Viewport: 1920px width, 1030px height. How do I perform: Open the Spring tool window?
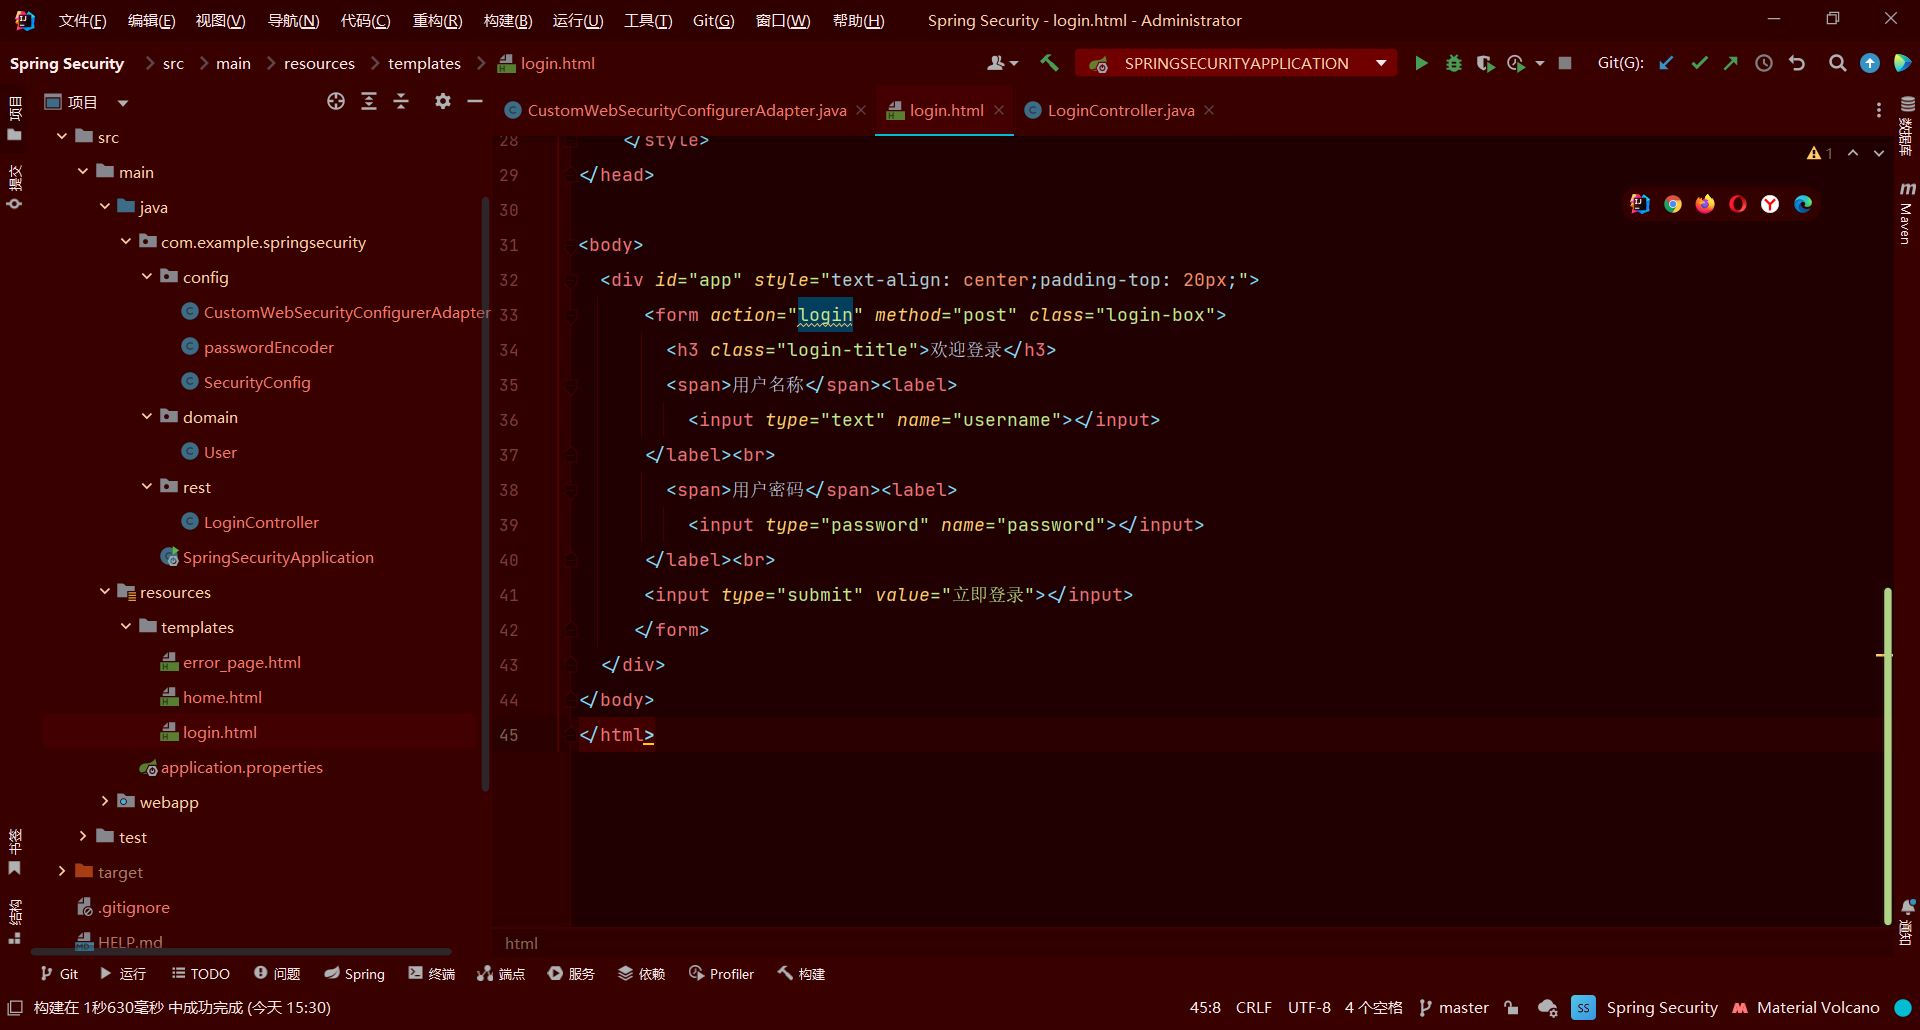pyautogui.click(x=354, y=973)
